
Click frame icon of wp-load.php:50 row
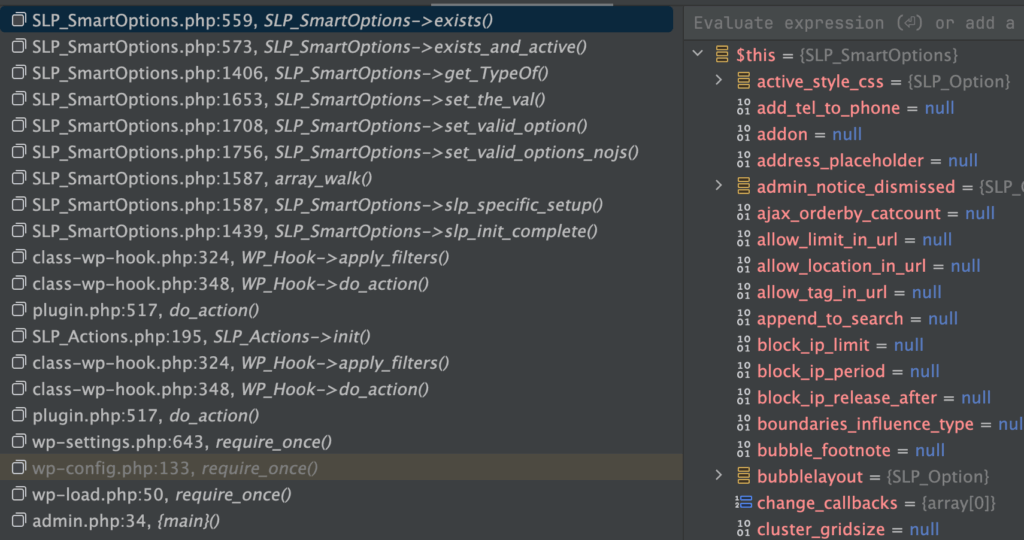[x=19, y=494]
